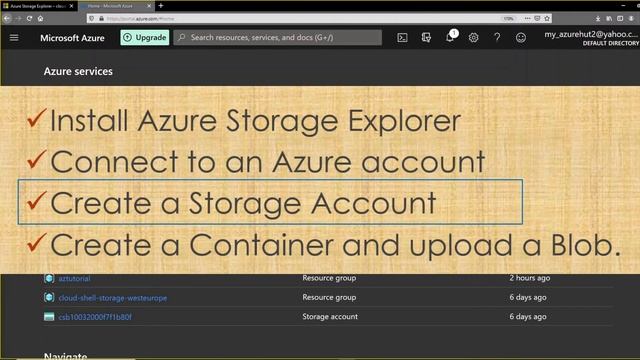Click the 170% zoom level indicator

[x=509, y=18]
